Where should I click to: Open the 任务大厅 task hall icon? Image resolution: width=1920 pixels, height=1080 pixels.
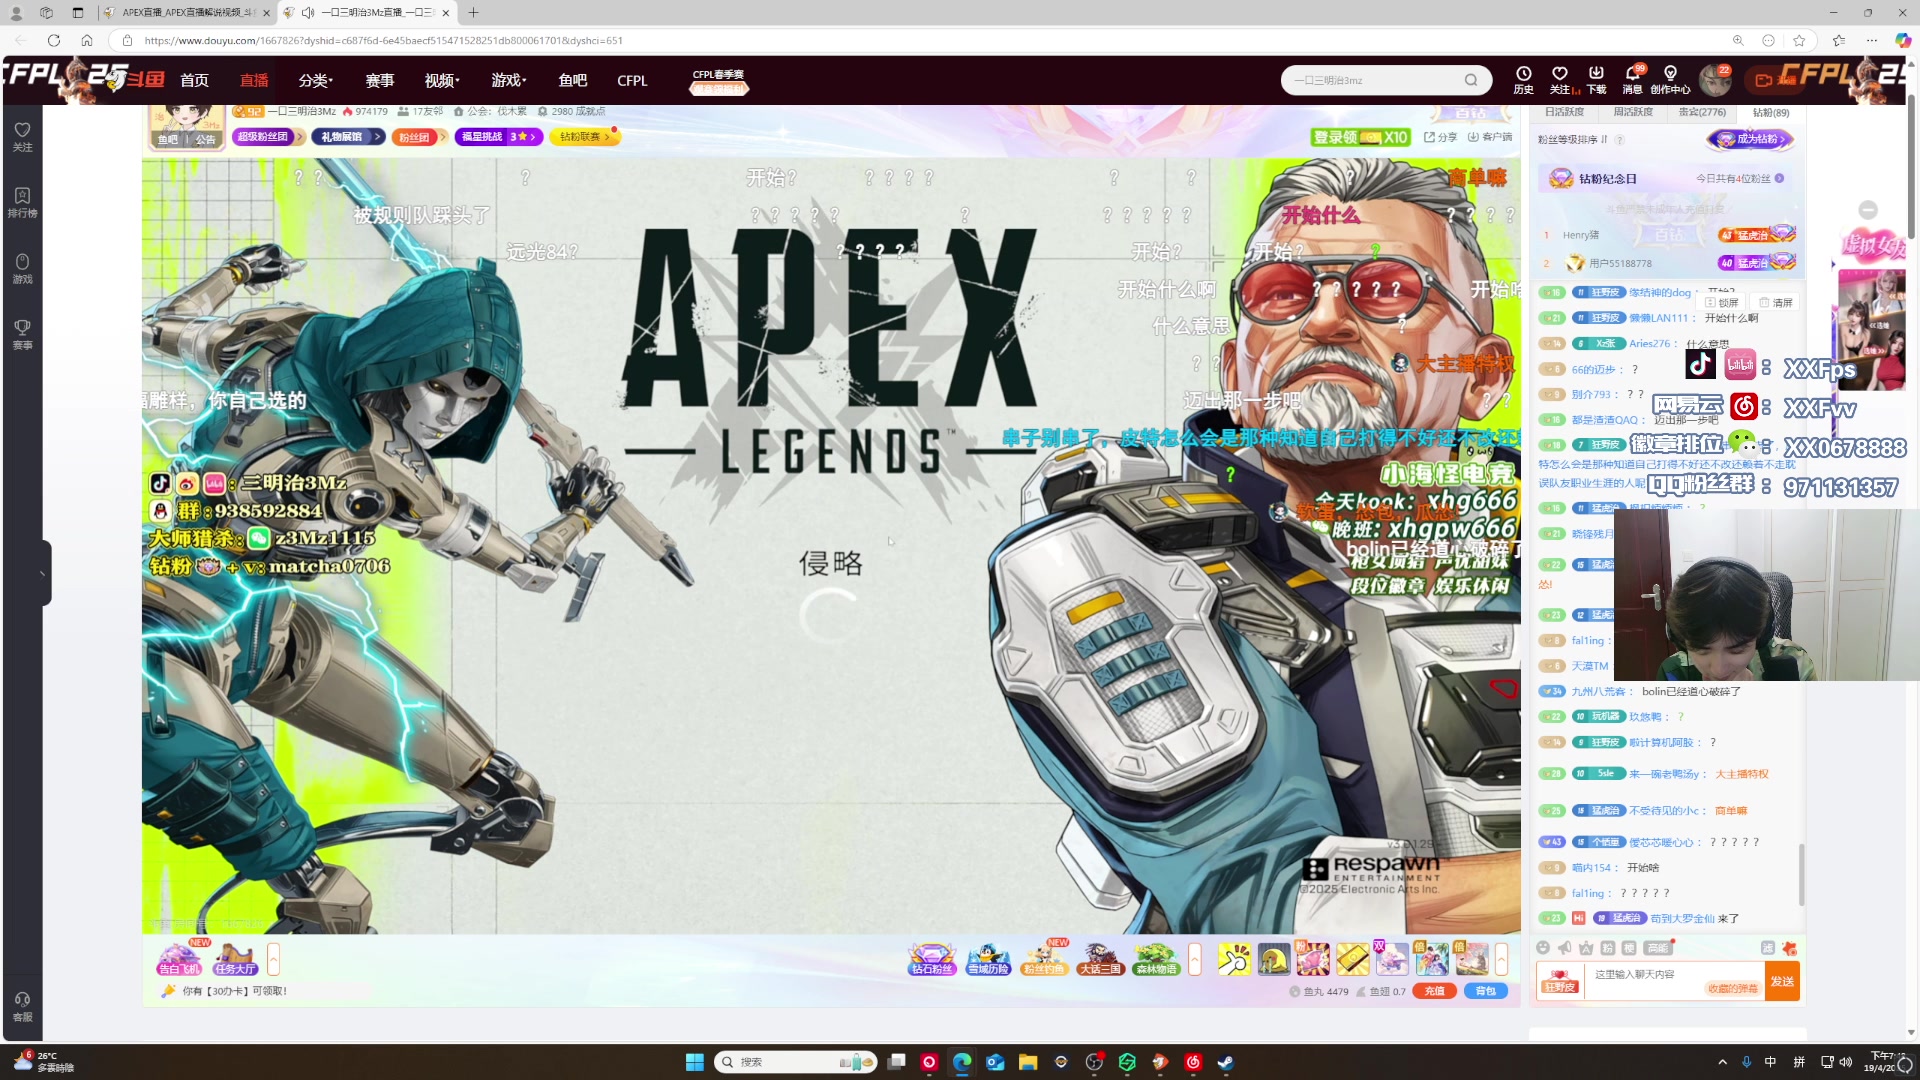(x=235, y=959)
